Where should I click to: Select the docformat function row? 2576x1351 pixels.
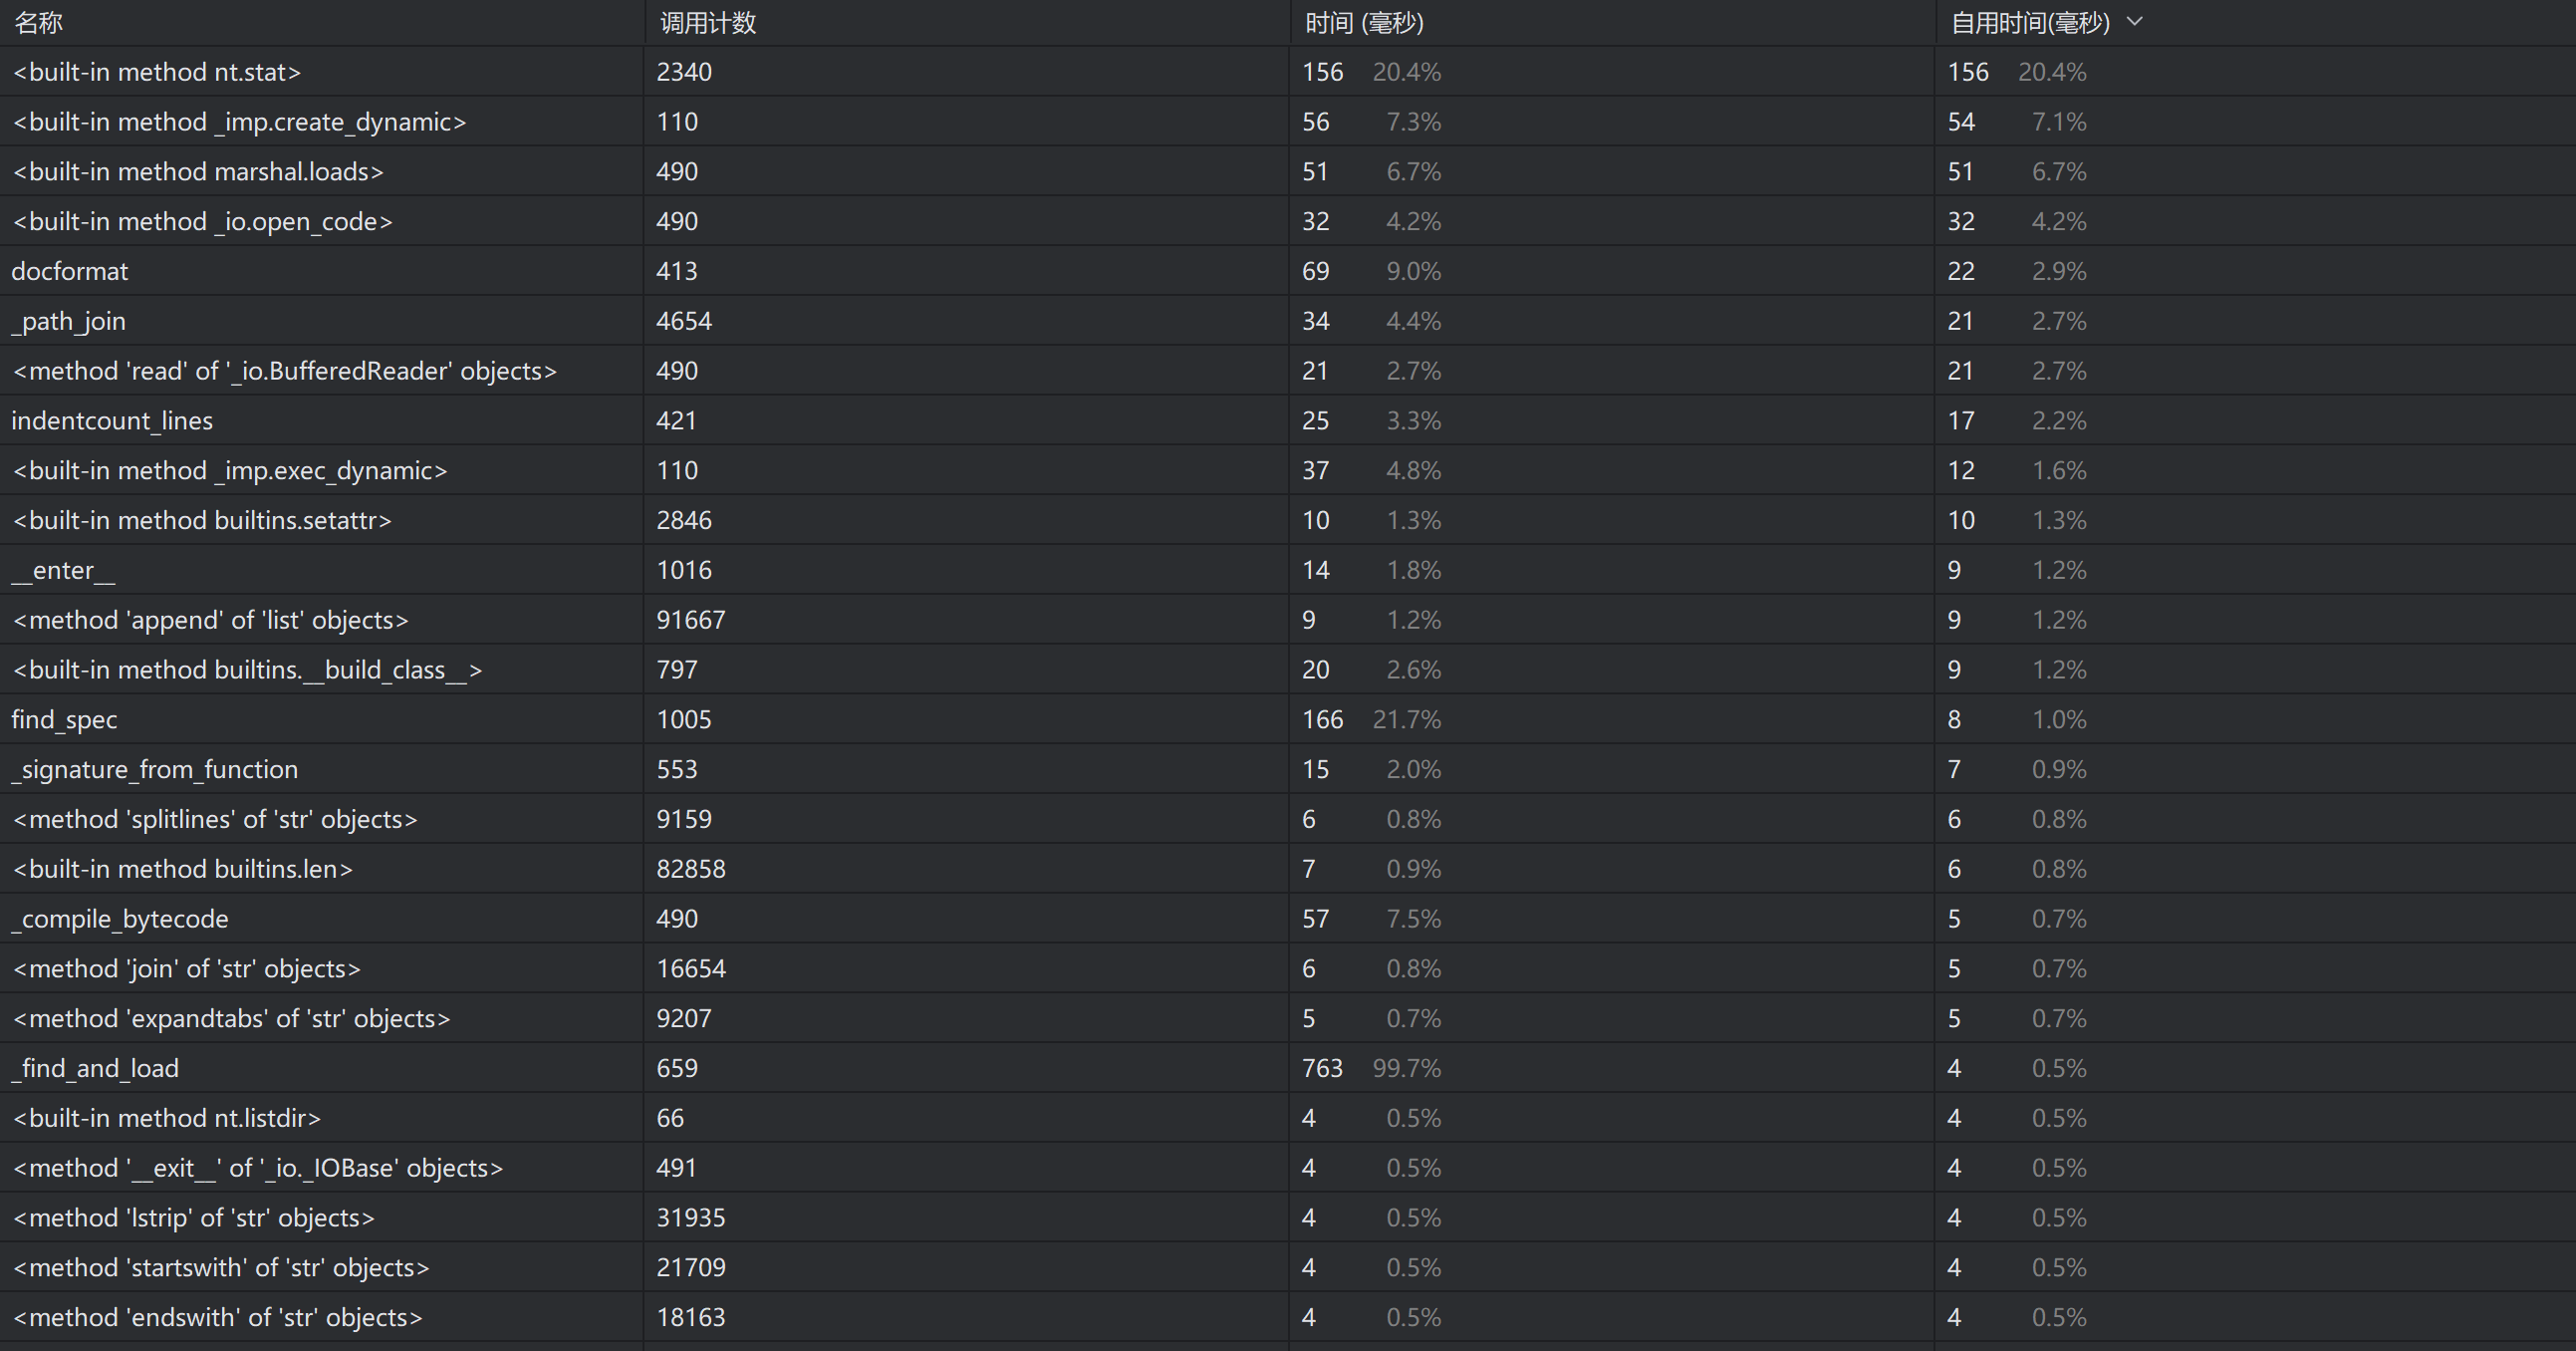point(70,271)
